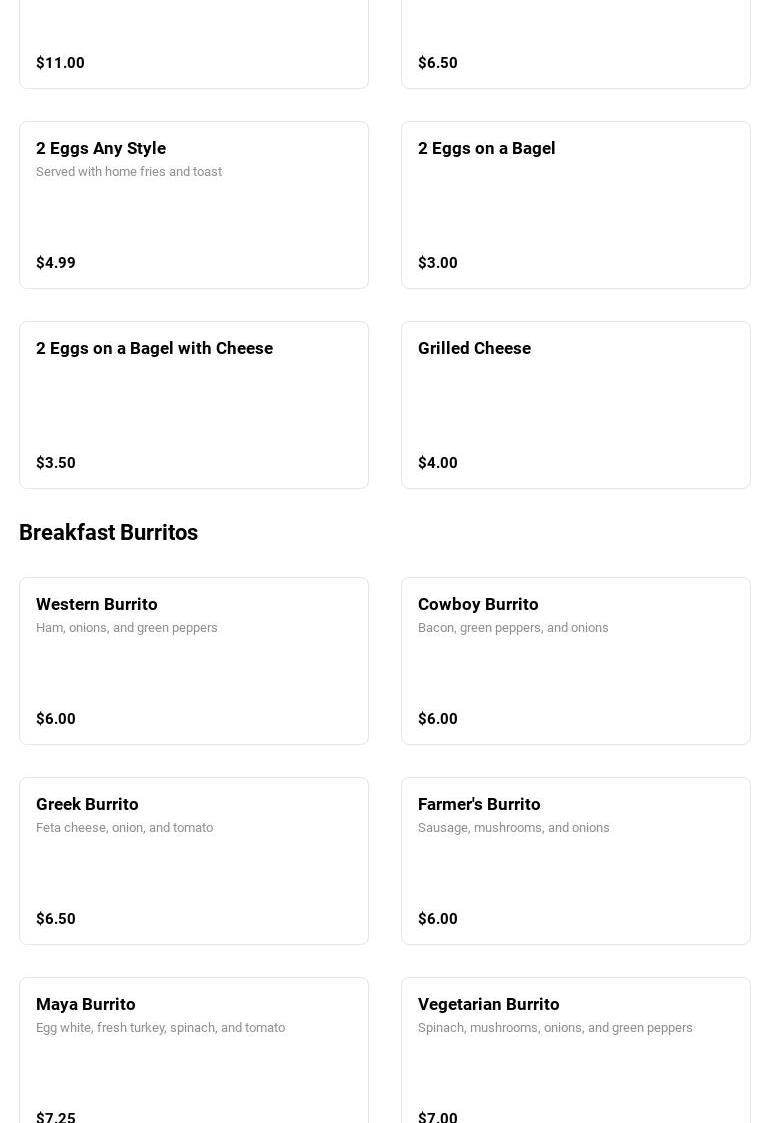Pick the Greek Burrito item
The image size is (770, 1123).
pos(194,861)
